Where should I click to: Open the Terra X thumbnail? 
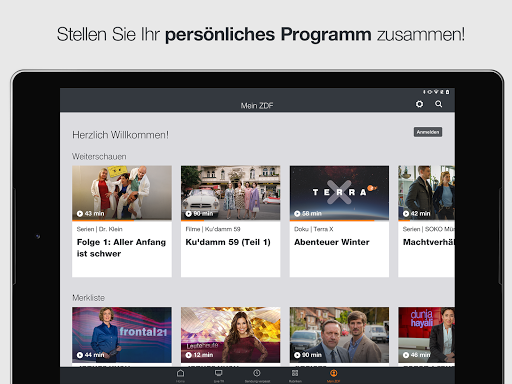click(339, 193)
